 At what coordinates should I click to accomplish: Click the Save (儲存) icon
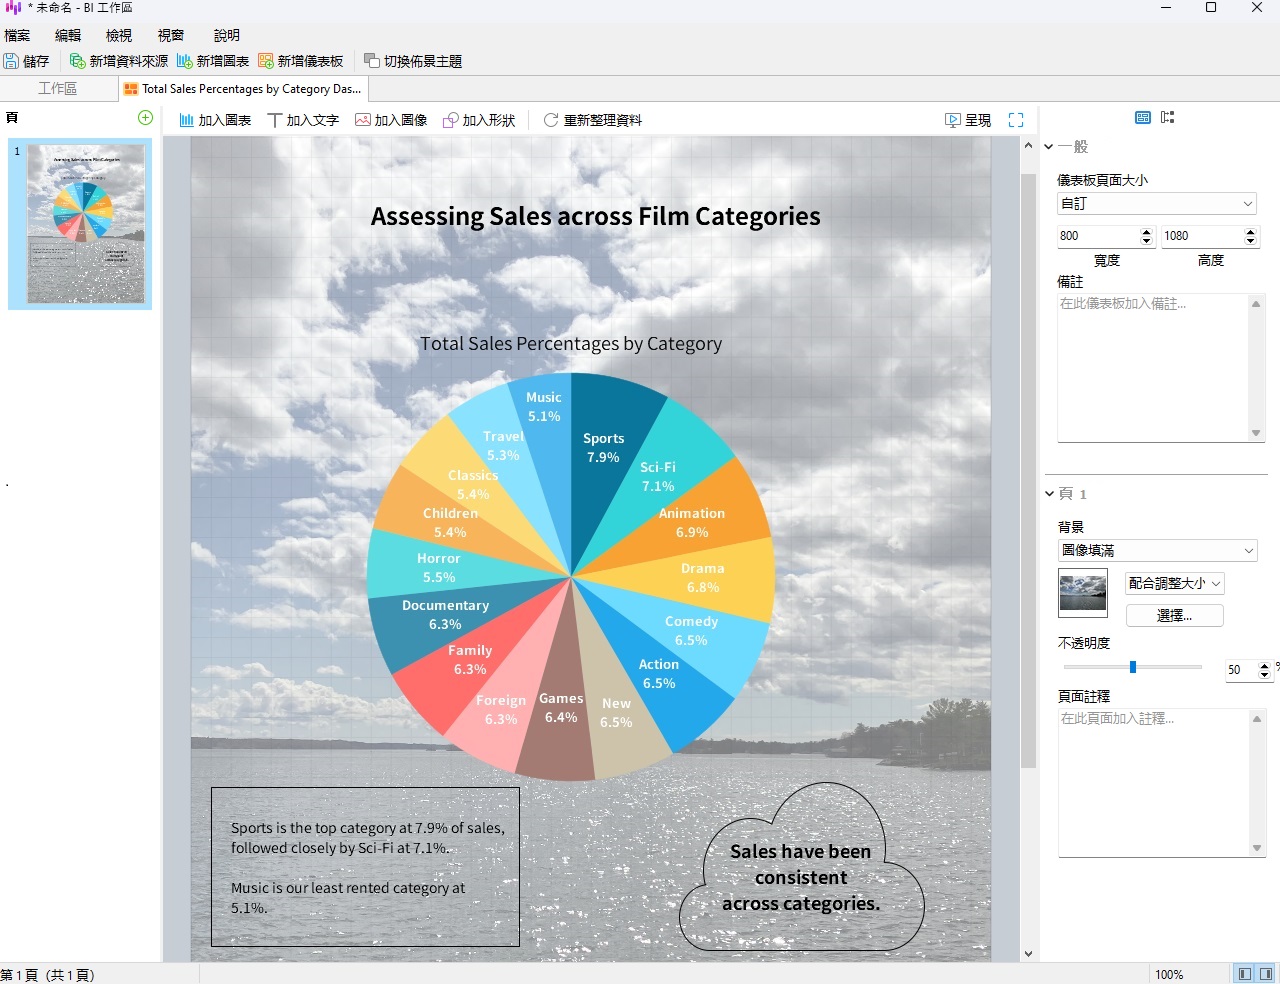tap(13, 60)
